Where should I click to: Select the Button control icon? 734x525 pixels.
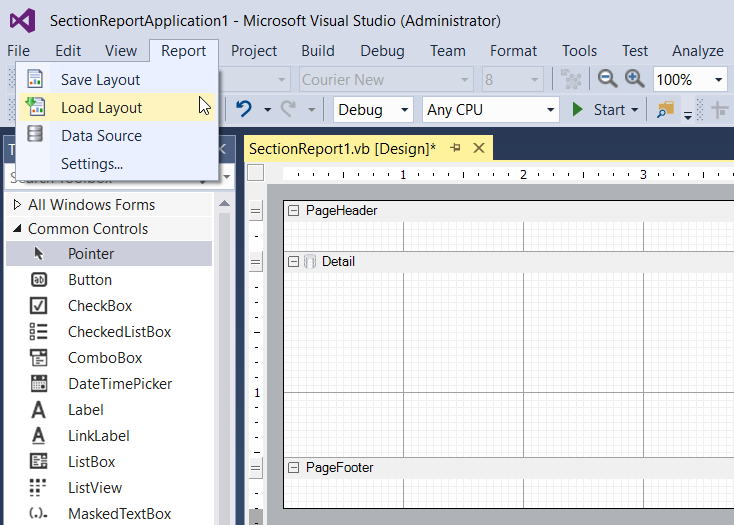pyautogui.click(x=39, y=280)
